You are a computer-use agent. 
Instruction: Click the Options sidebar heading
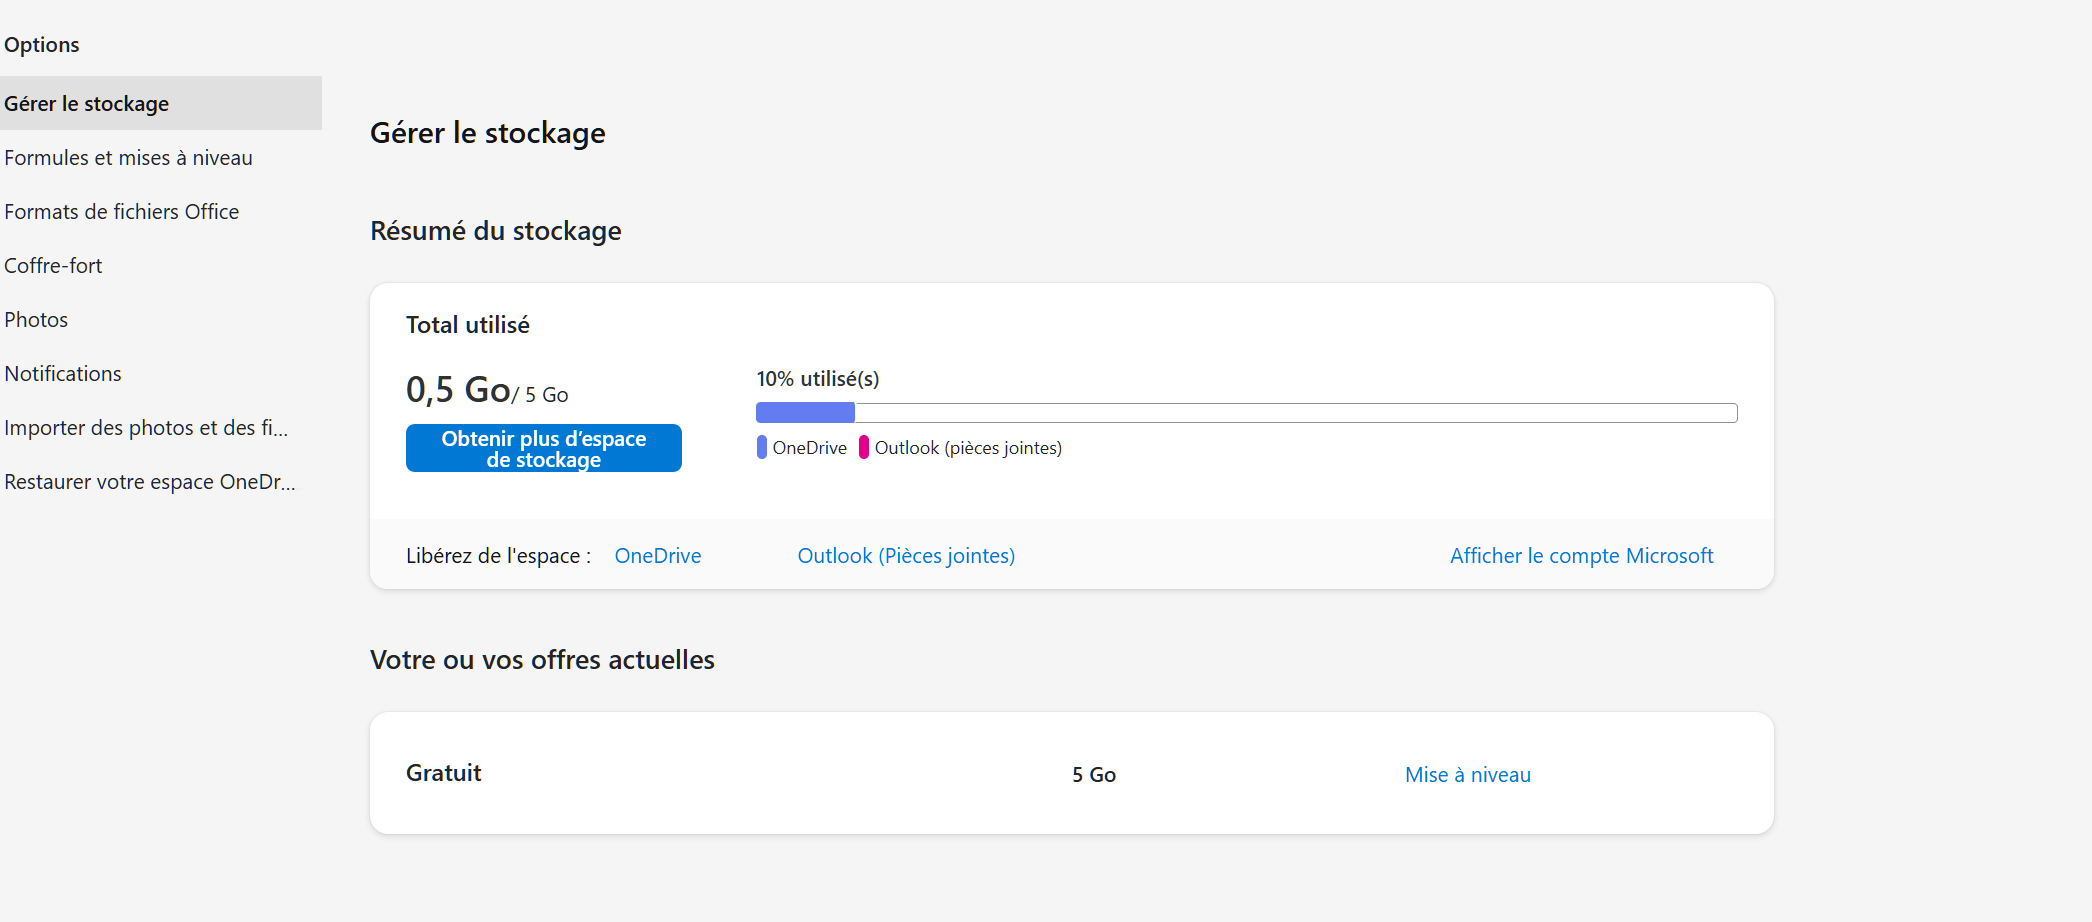tap(42, 45)
